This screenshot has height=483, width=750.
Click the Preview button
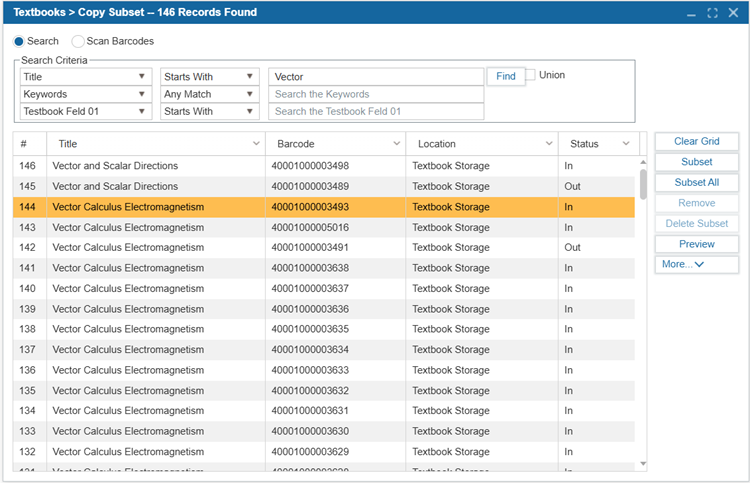click(696, 244)
